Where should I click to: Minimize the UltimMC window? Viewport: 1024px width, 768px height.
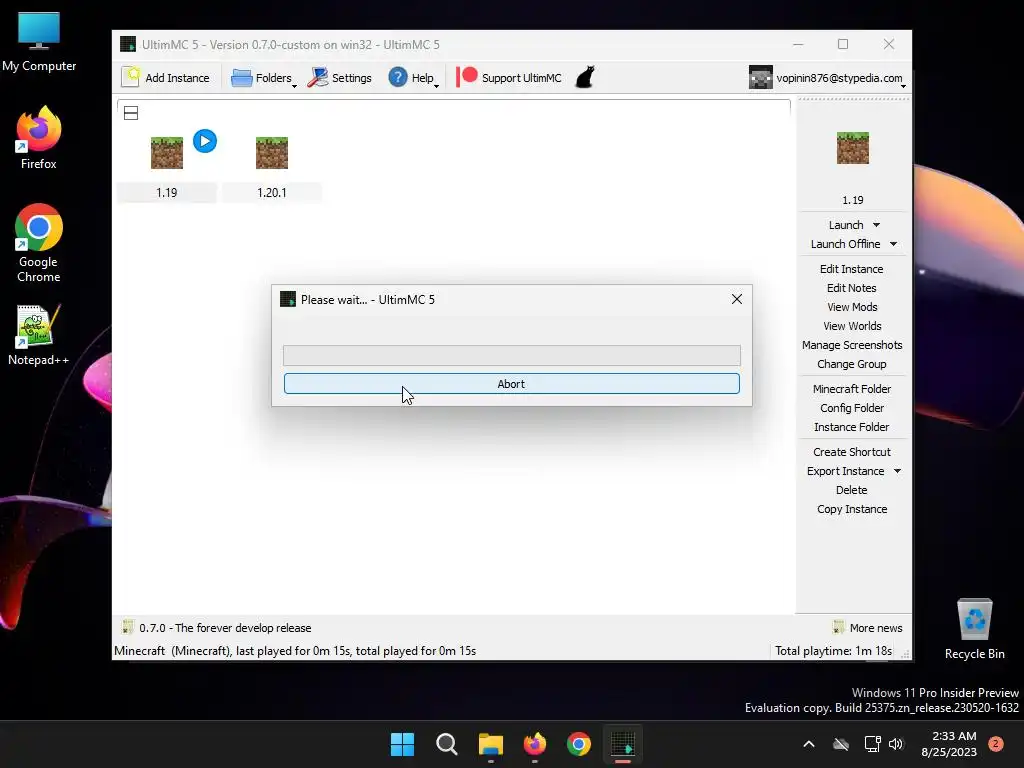798,44
